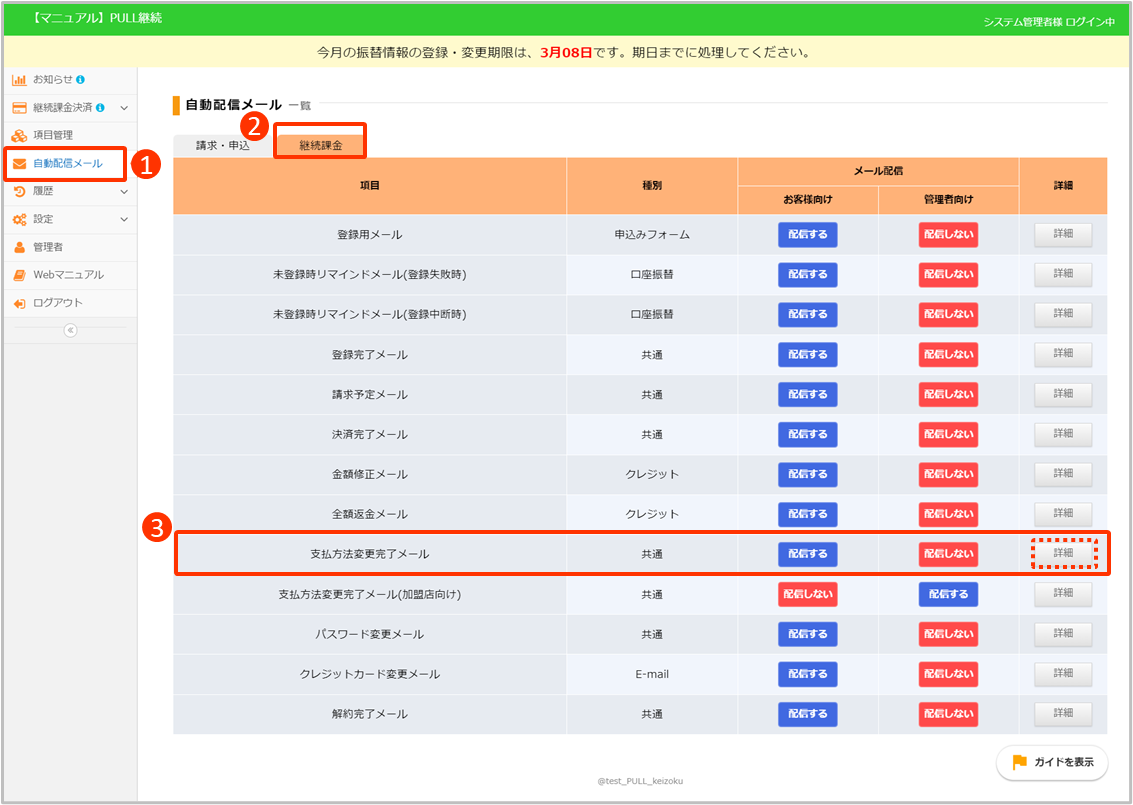
Task: Open 詳細 for 支払方法変更完了メール row
Action: click(x=1063, y=553)
